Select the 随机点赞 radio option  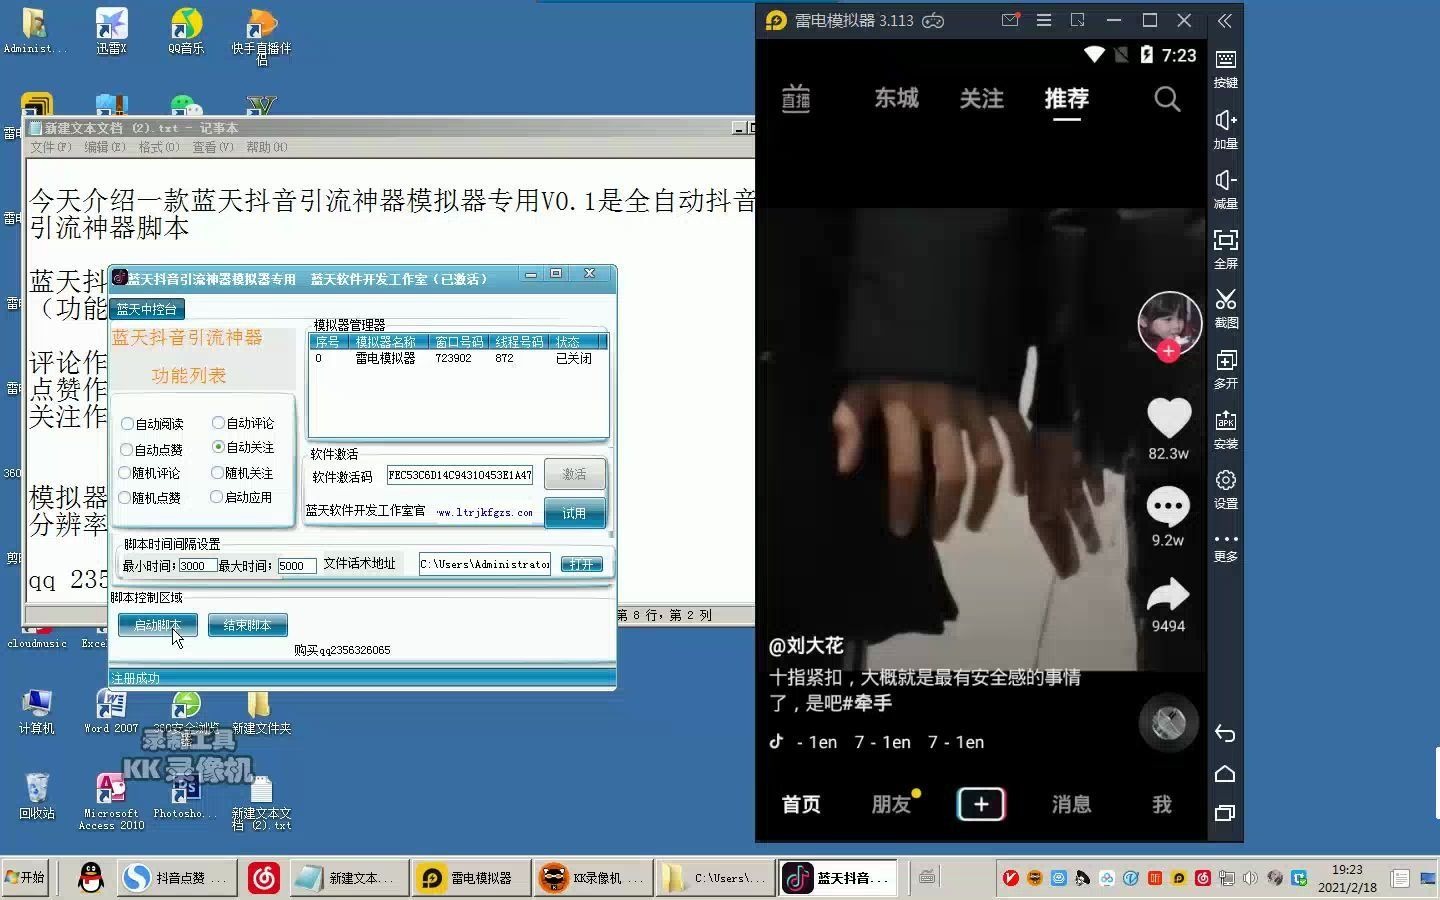[125, 497]
